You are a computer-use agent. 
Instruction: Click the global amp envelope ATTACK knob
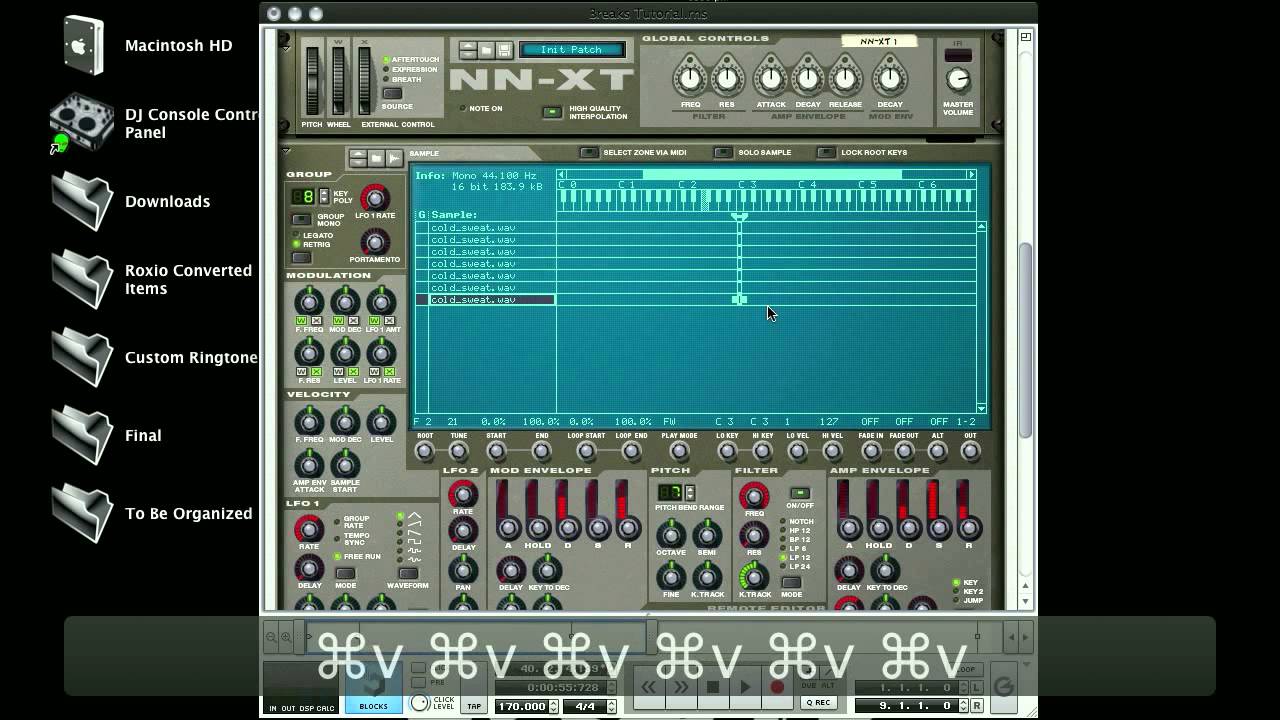click(770, 79)
